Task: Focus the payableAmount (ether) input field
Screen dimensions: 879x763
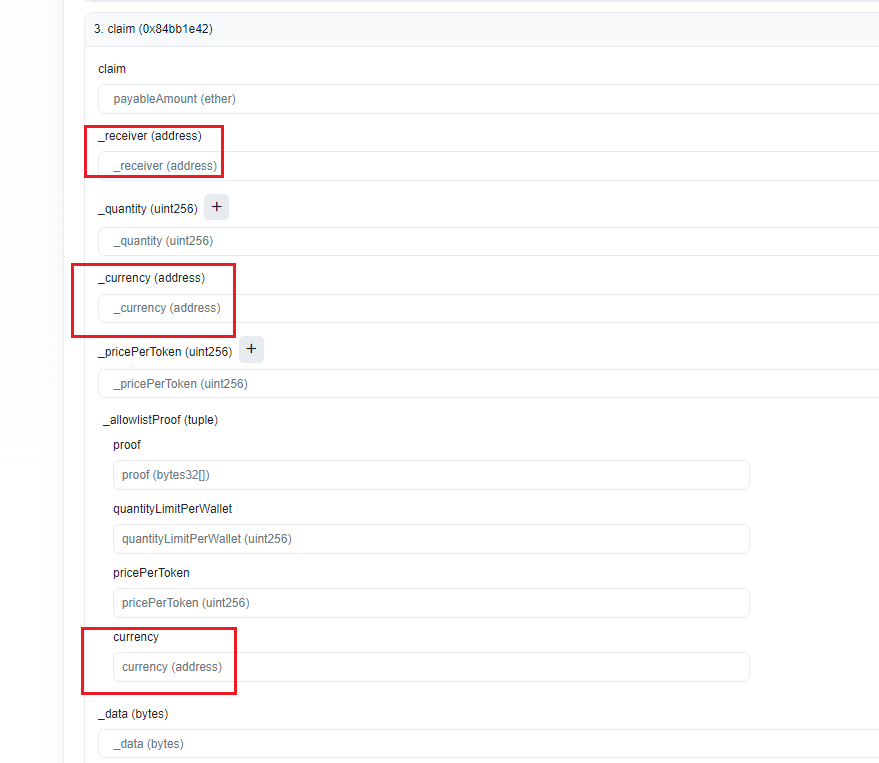Action: click(490, 99)
